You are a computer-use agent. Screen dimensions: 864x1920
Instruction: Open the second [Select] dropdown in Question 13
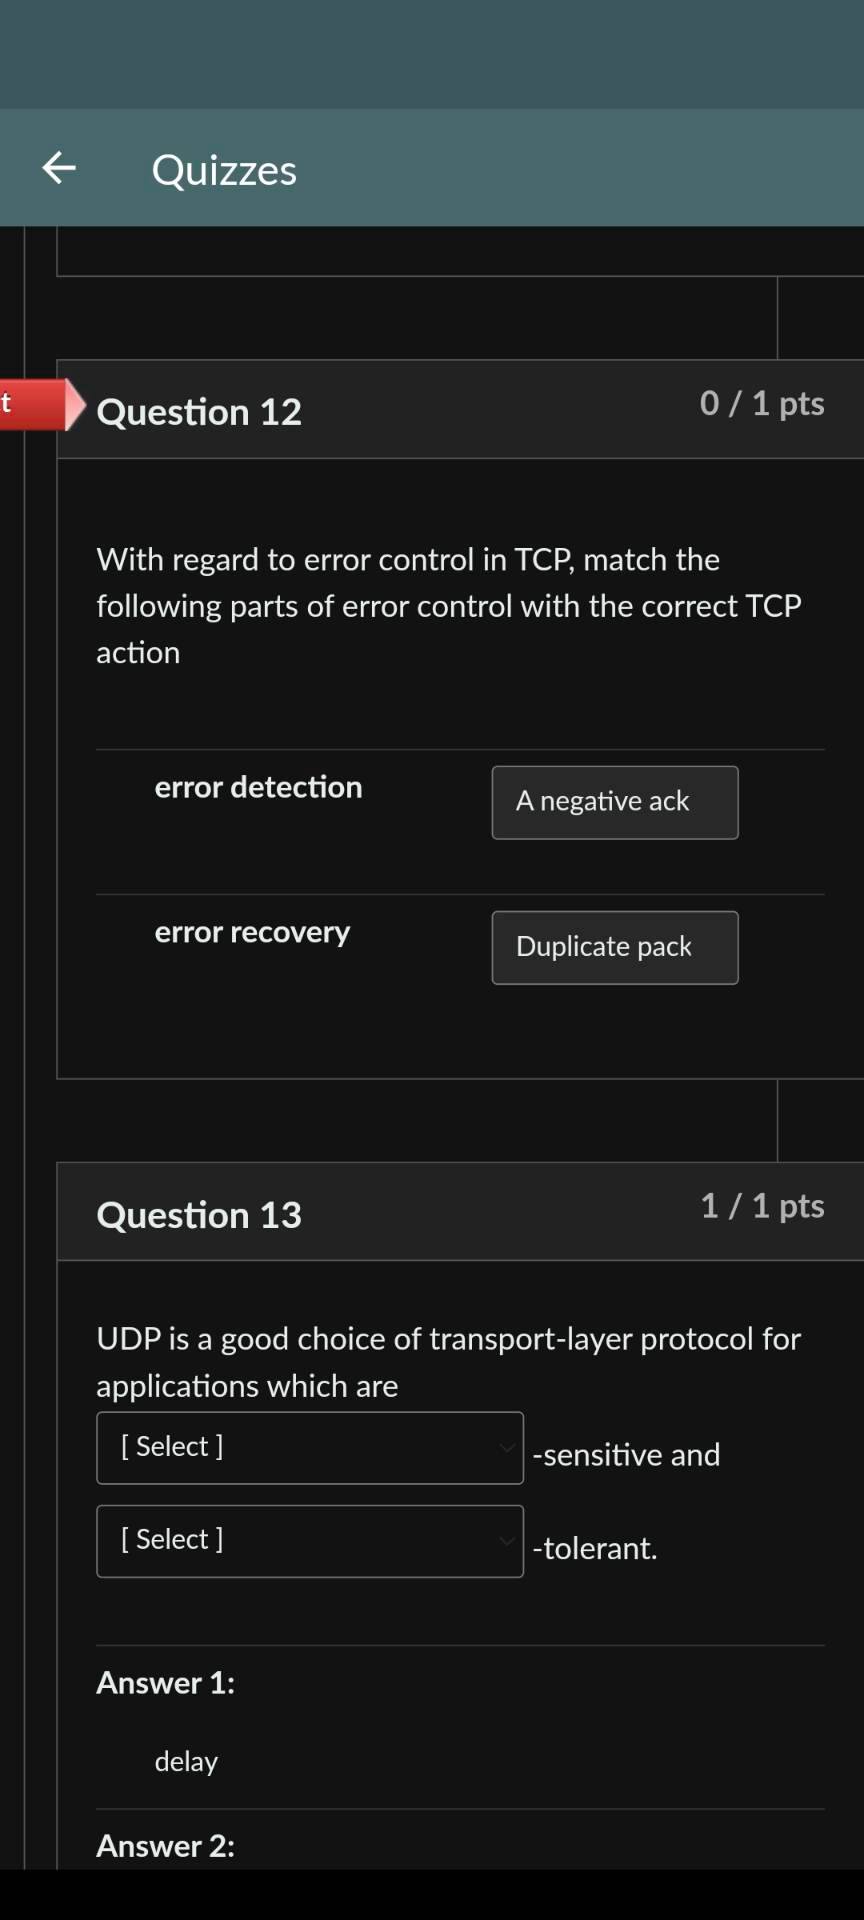(309, 1540)
